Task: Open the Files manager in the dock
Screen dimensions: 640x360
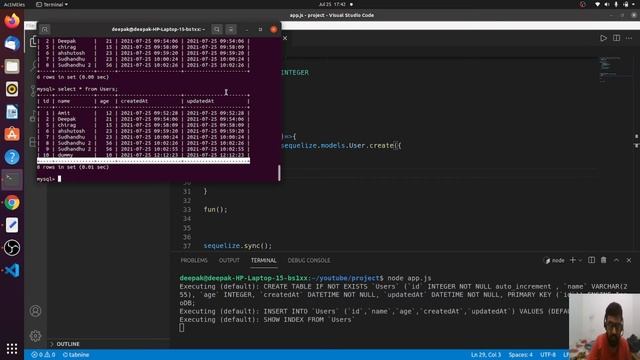Action: pyautogui.click(x=12, y=66)
